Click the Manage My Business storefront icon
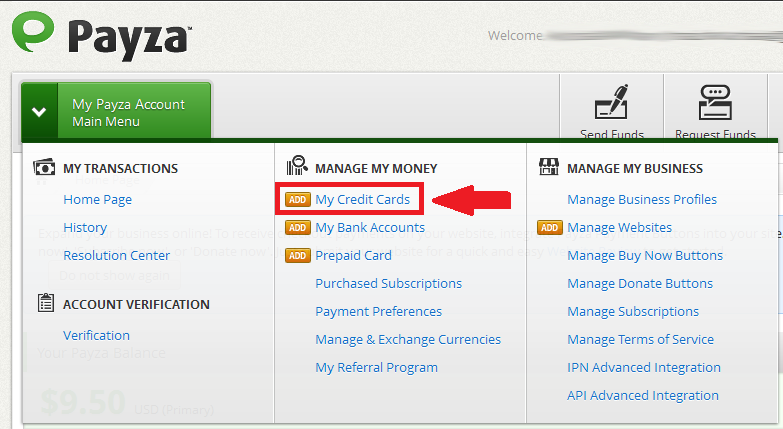The width and height of the screenshot is (783, 429). point(549,167)
